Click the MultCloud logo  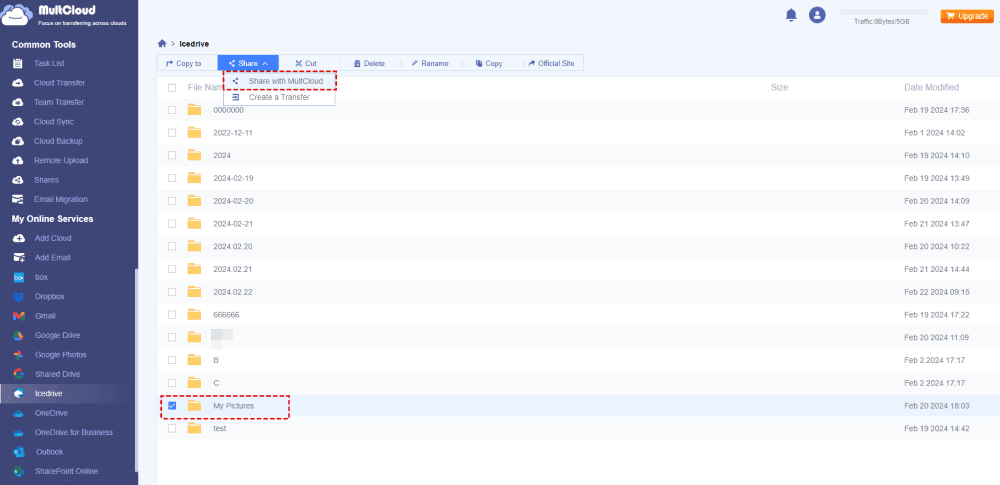pyautogui.click(x=64, y=14)
